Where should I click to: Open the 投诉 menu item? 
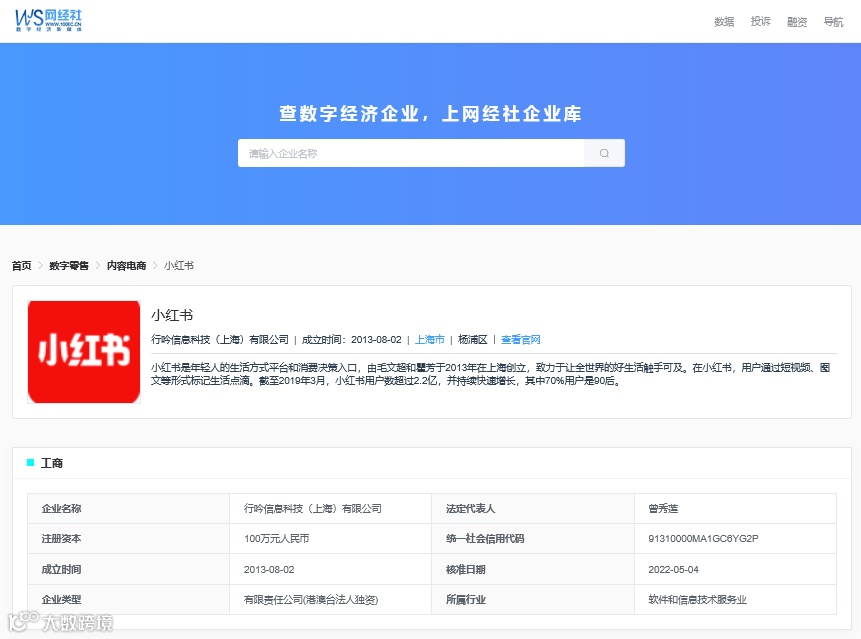coord(761,21)
